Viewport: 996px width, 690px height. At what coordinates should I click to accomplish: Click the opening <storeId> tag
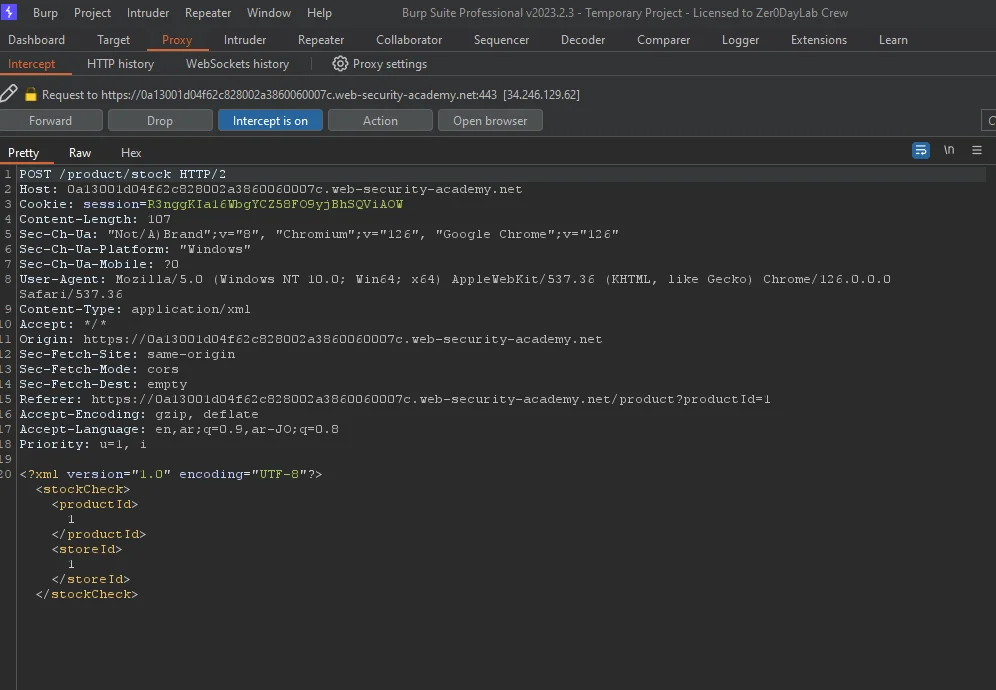pos(87,549)
